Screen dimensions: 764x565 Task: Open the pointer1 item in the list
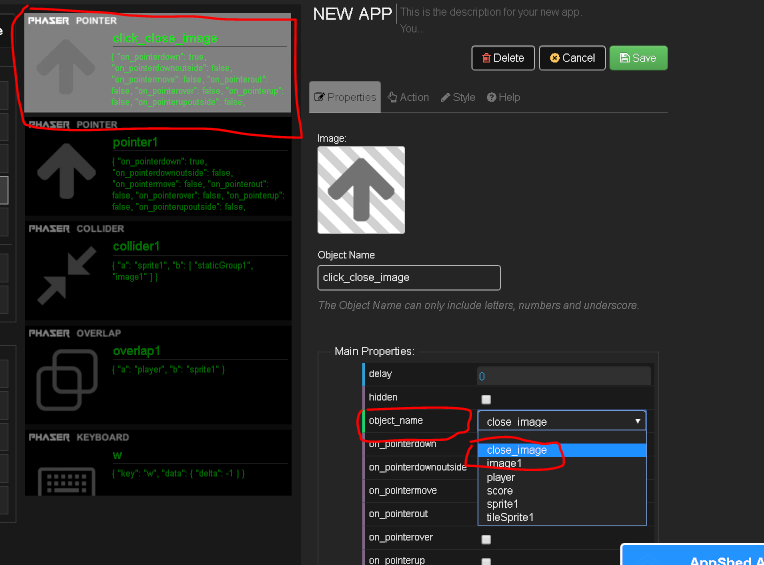(158, 167)
